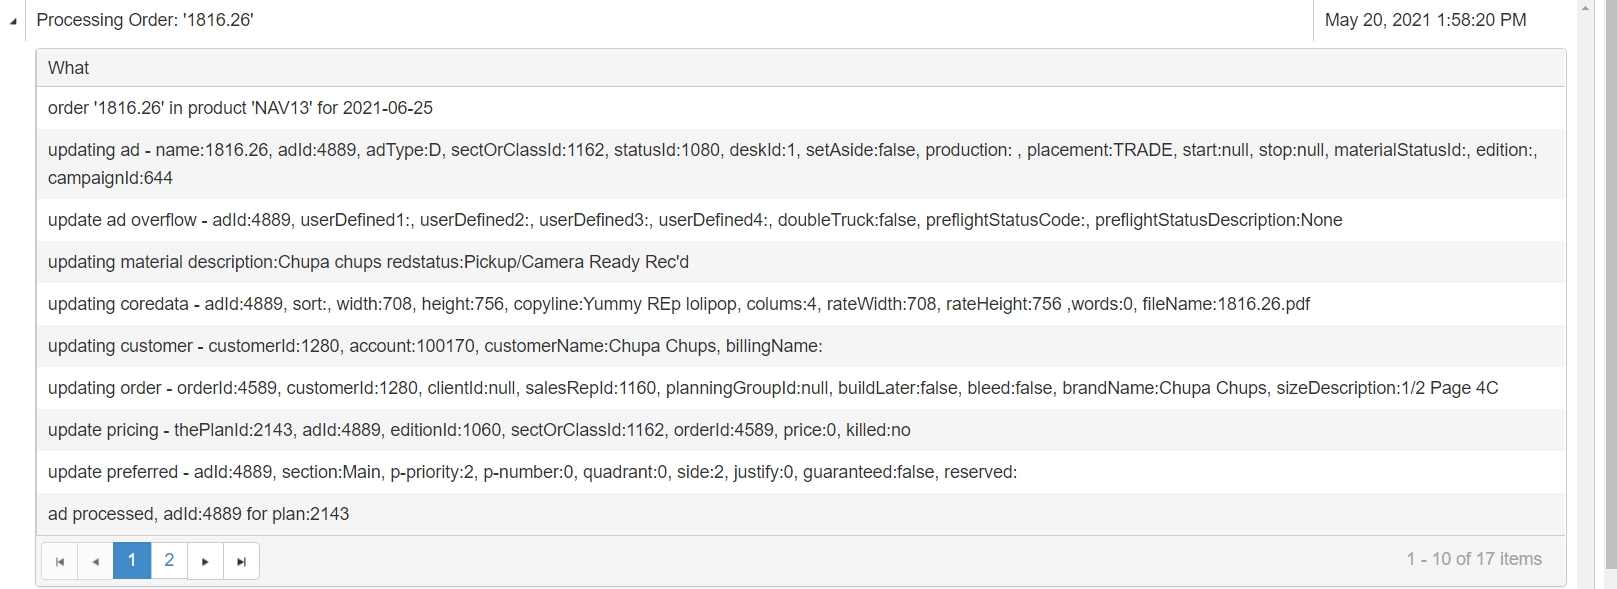Select the 'updating customer' log row

(x=435, y=346)
